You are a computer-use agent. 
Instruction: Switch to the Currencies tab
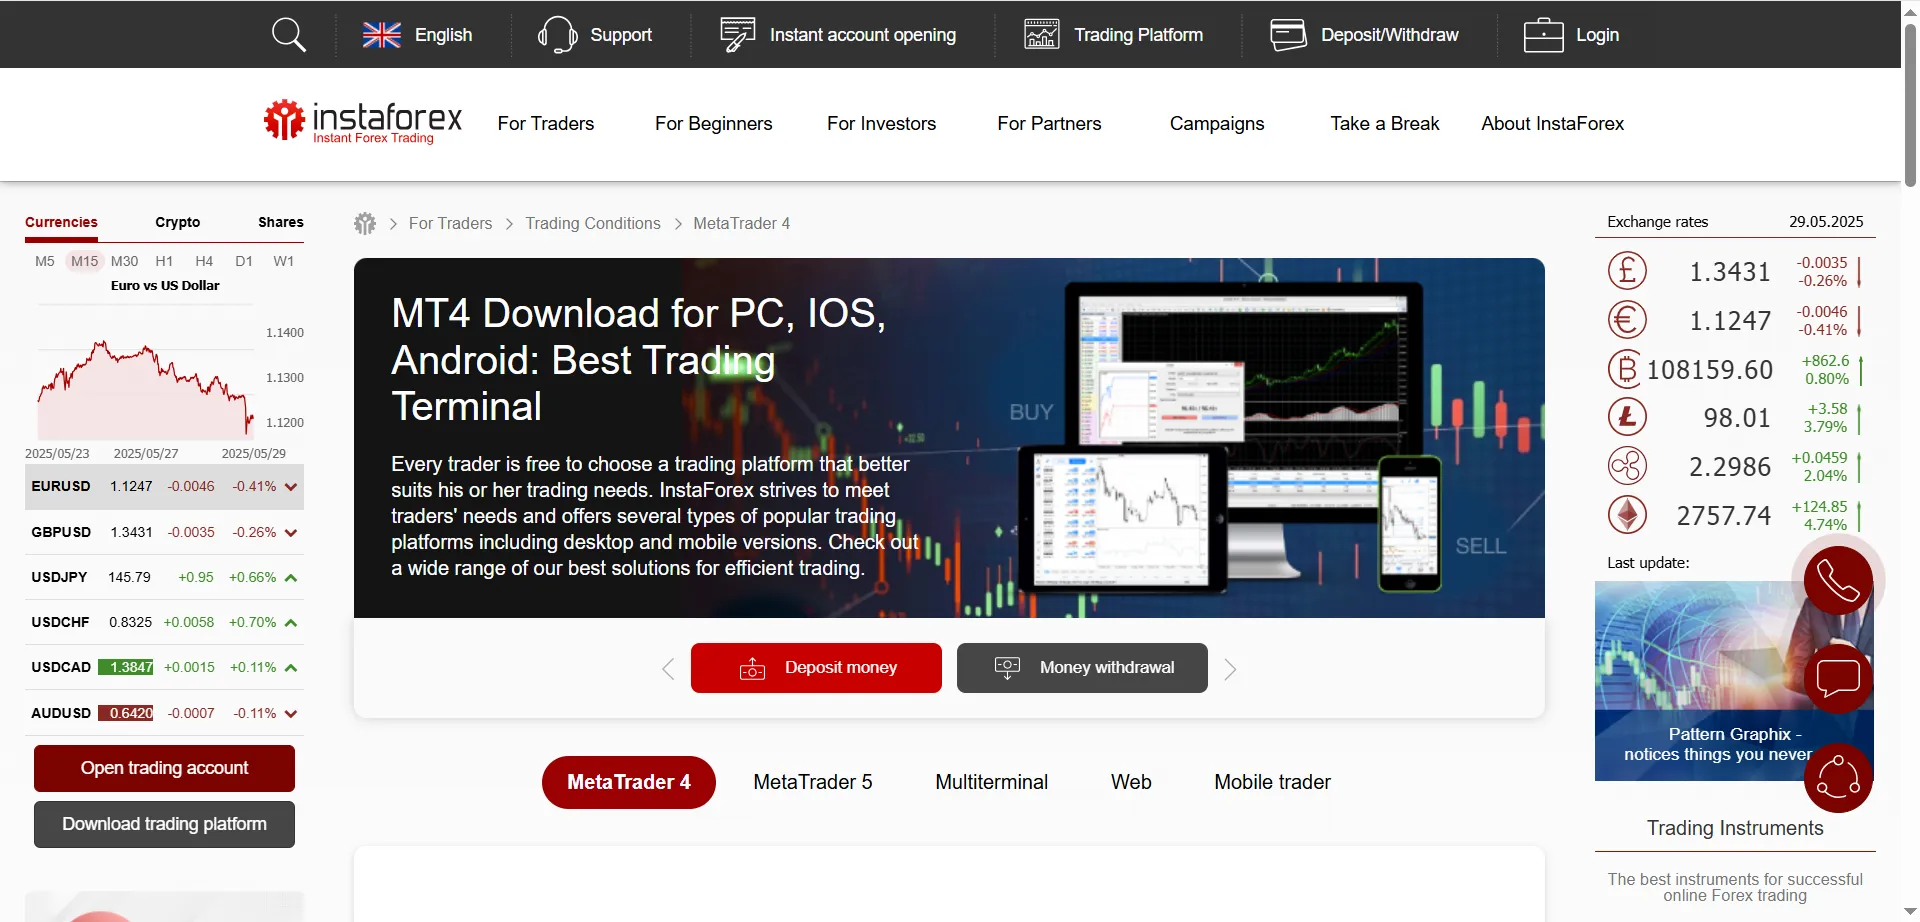tap(61, 222)
